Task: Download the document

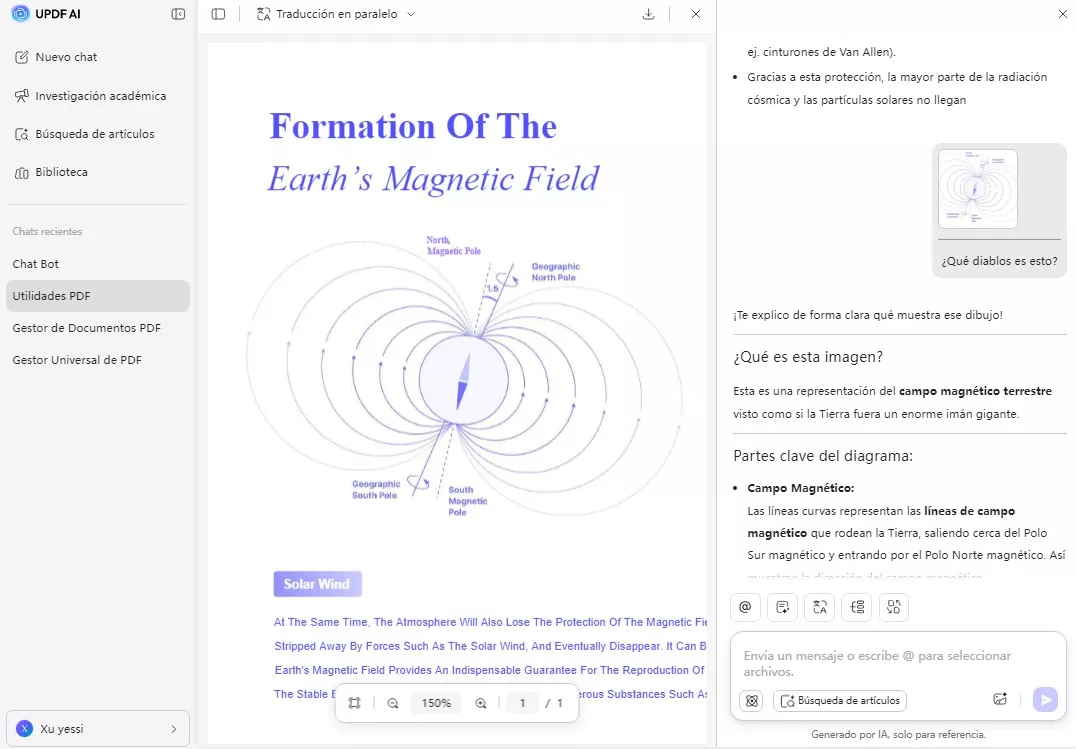Action: 648,14
